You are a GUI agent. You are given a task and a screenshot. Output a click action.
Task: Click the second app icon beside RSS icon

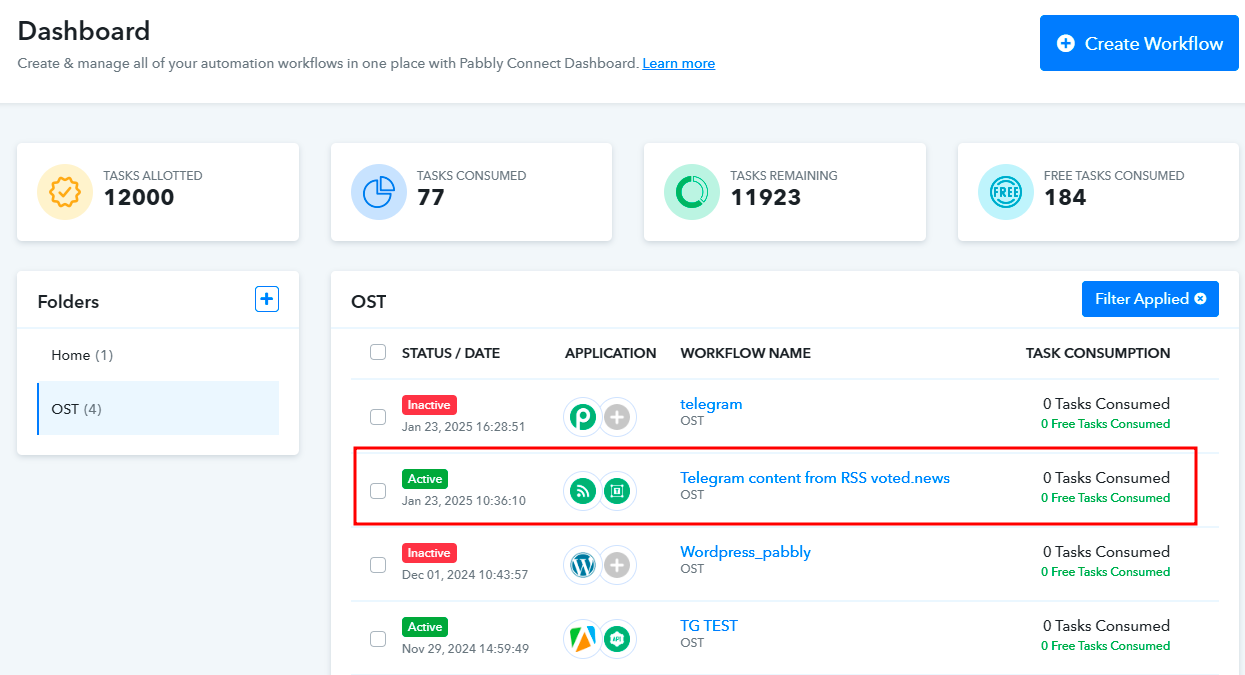(617, 491)
